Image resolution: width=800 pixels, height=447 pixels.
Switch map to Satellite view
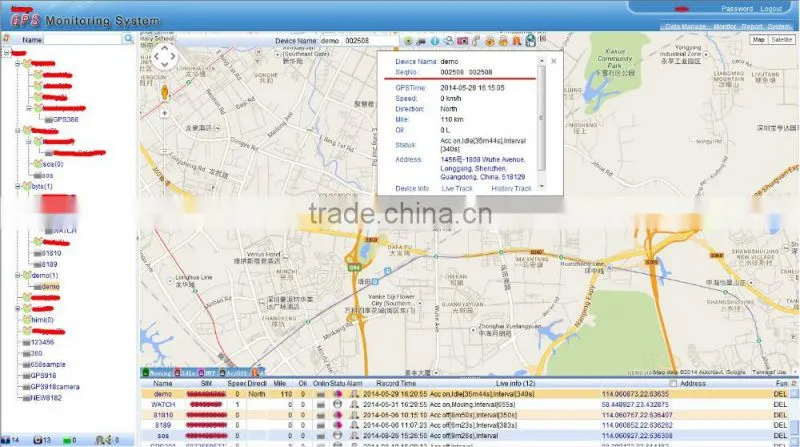[x=782, y=39]
